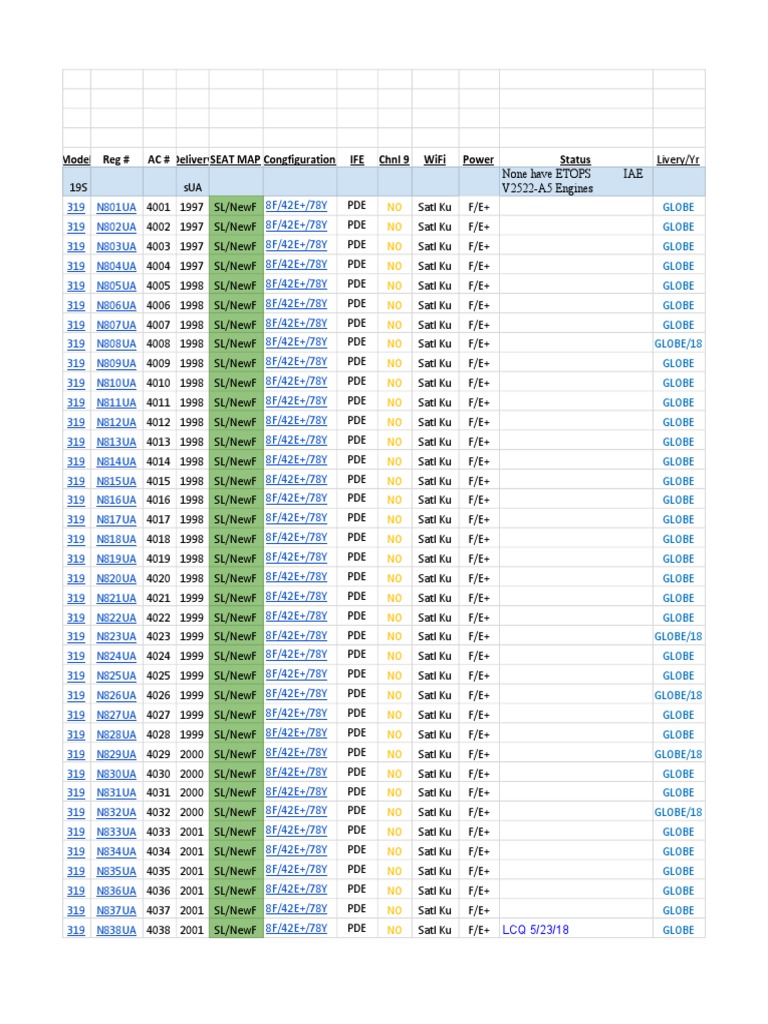
Task: Select AC number 4012 cell
Action: click(x=158, y=423)
